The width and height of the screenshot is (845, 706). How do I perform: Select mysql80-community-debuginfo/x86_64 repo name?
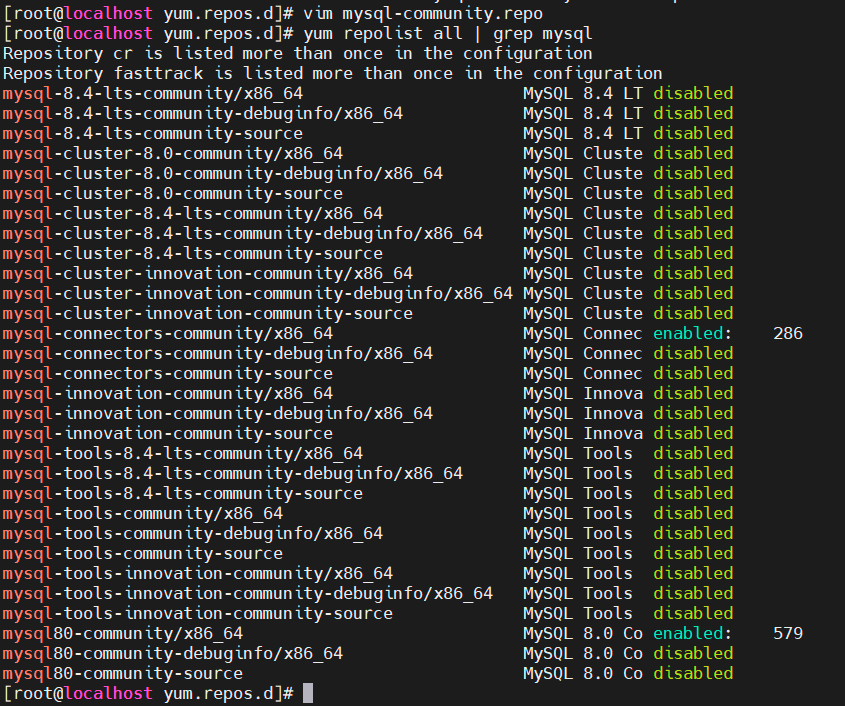(x=173, y=653)
